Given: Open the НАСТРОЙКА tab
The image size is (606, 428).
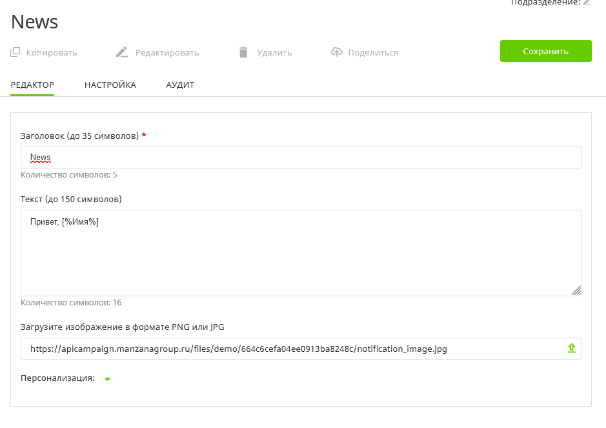Looking at the screenshot, I should tap(110, 85).
